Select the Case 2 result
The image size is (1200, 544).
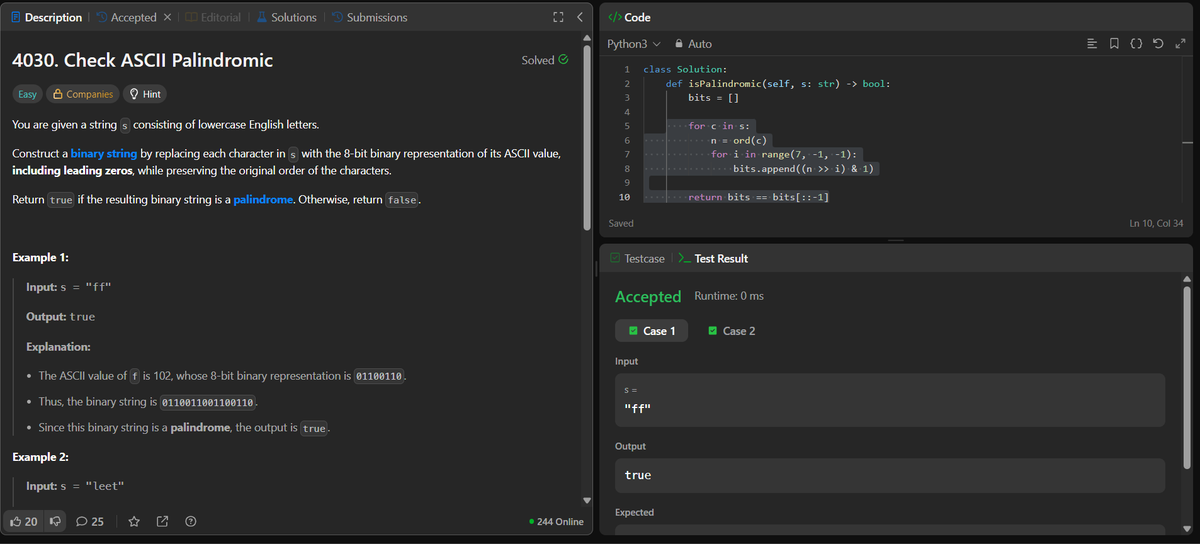(731, 331)
